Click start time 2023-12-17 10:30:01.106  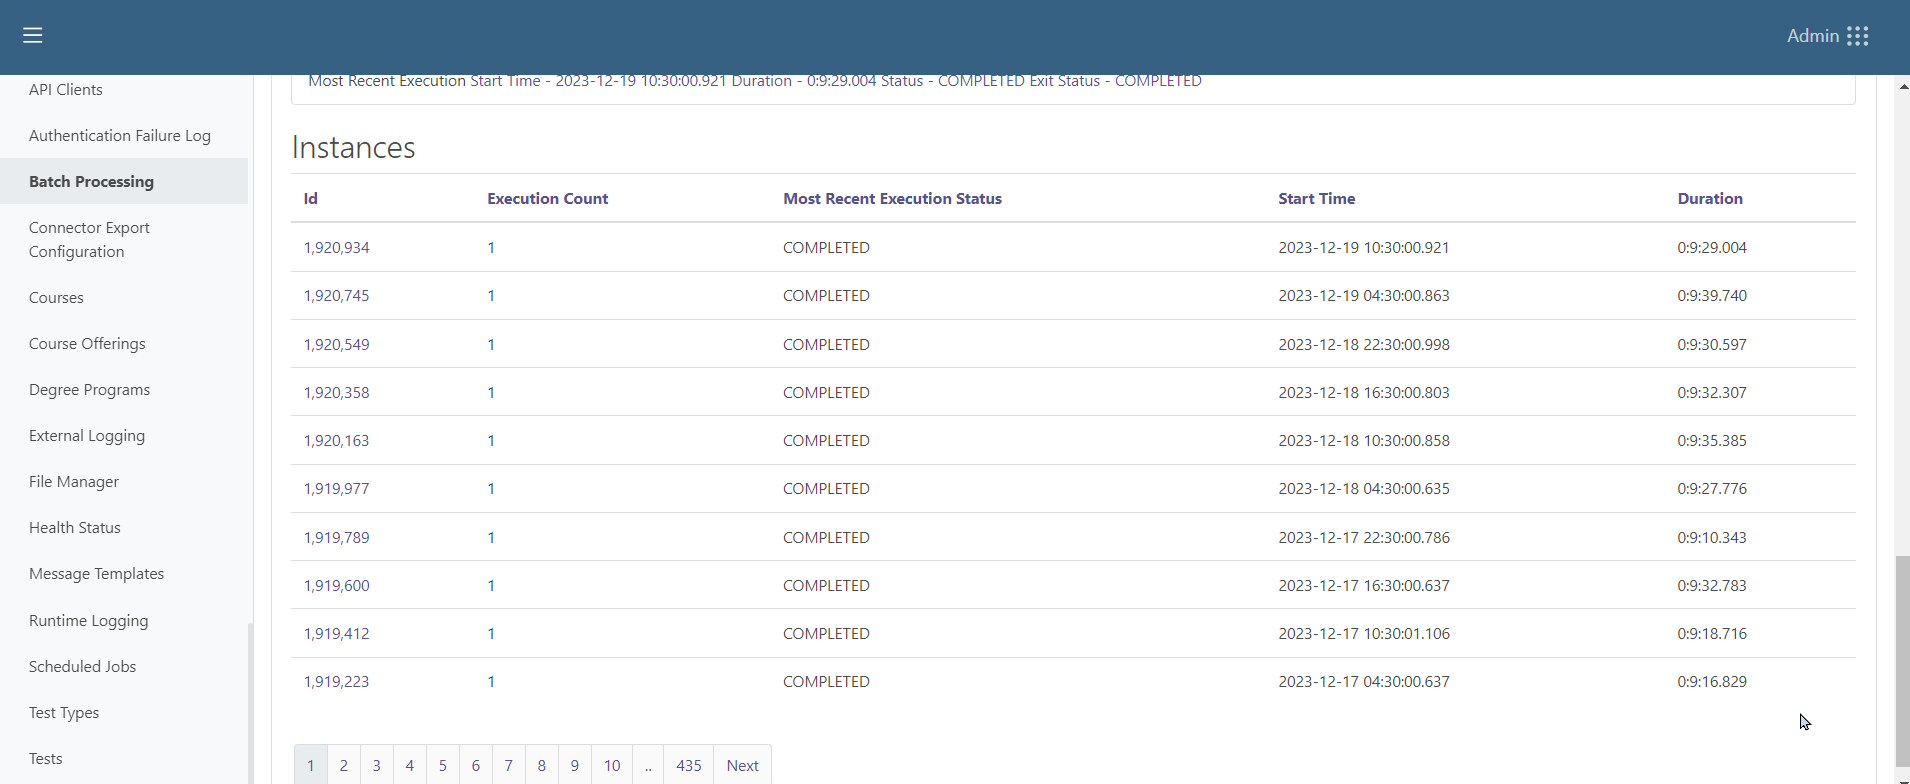1364,634
